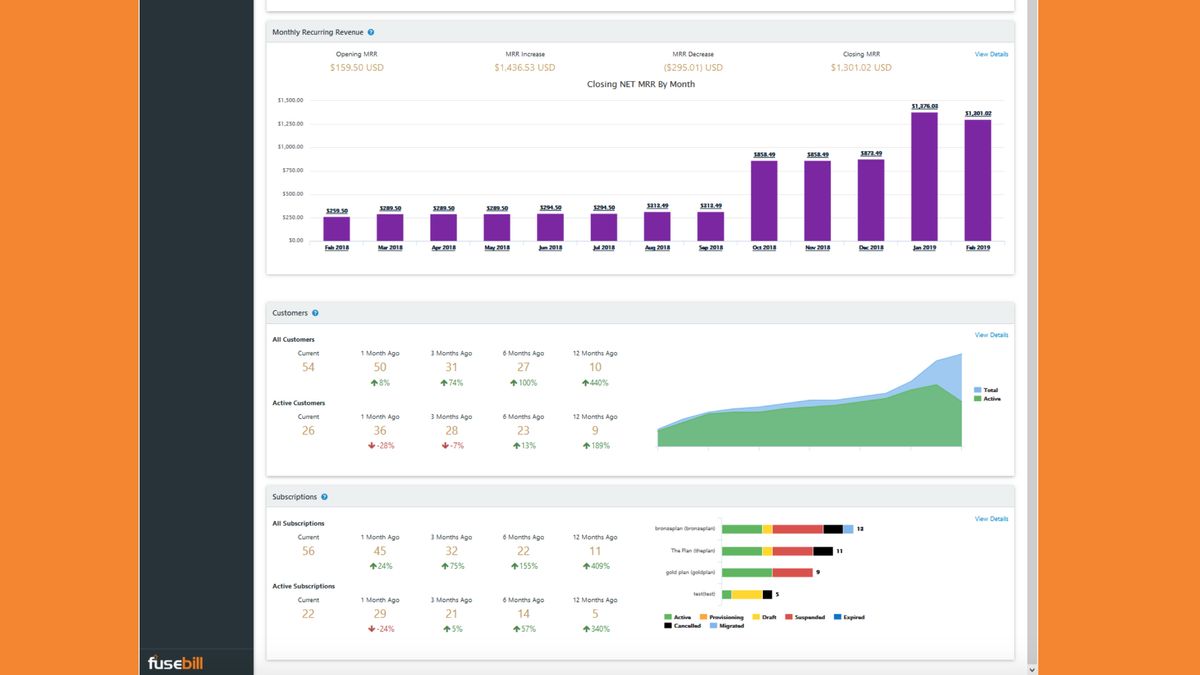Click All Customers 1 Month Ago value 50
1200x675 pixels.
click(380, 367)
